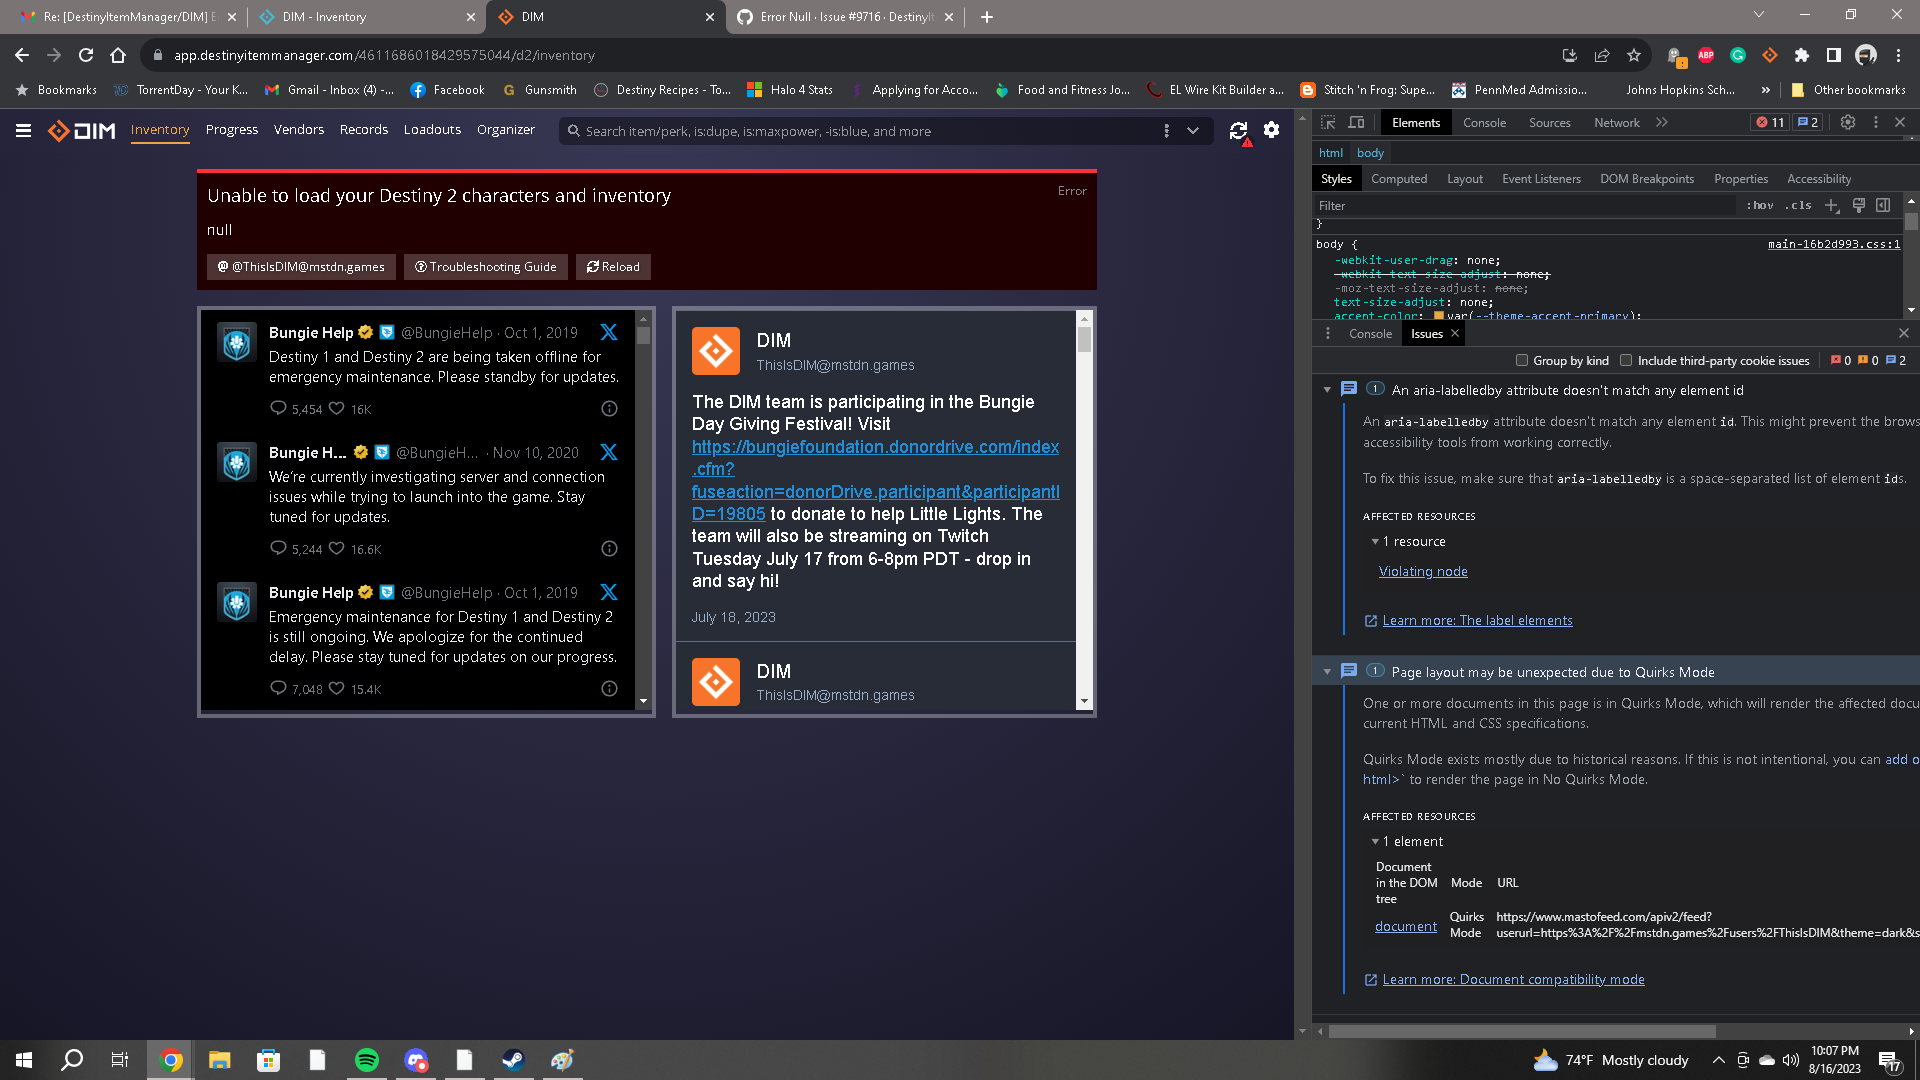This screenshot has height=1080, width=1920.
Task: Open the Troubleshooting Guide
Action: [x=485, y=266]
